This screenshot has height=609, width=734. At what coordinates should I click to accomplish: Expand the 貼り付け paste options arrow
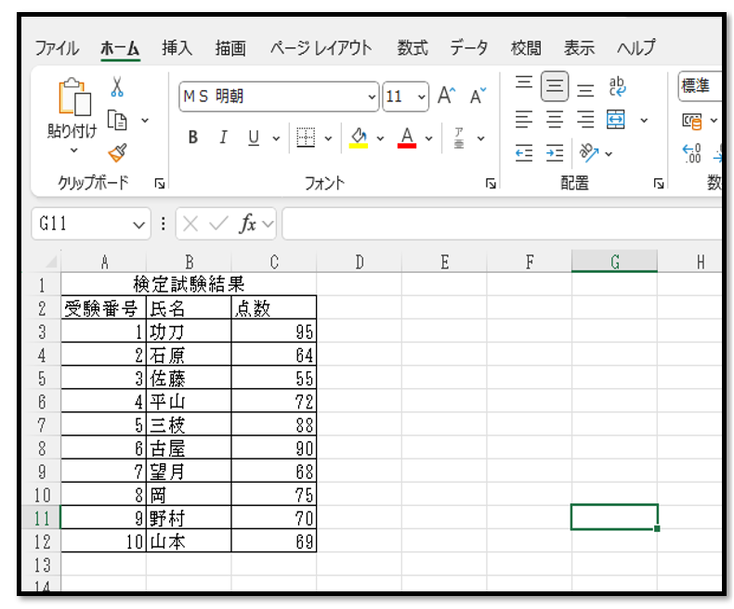pos(74,150)
